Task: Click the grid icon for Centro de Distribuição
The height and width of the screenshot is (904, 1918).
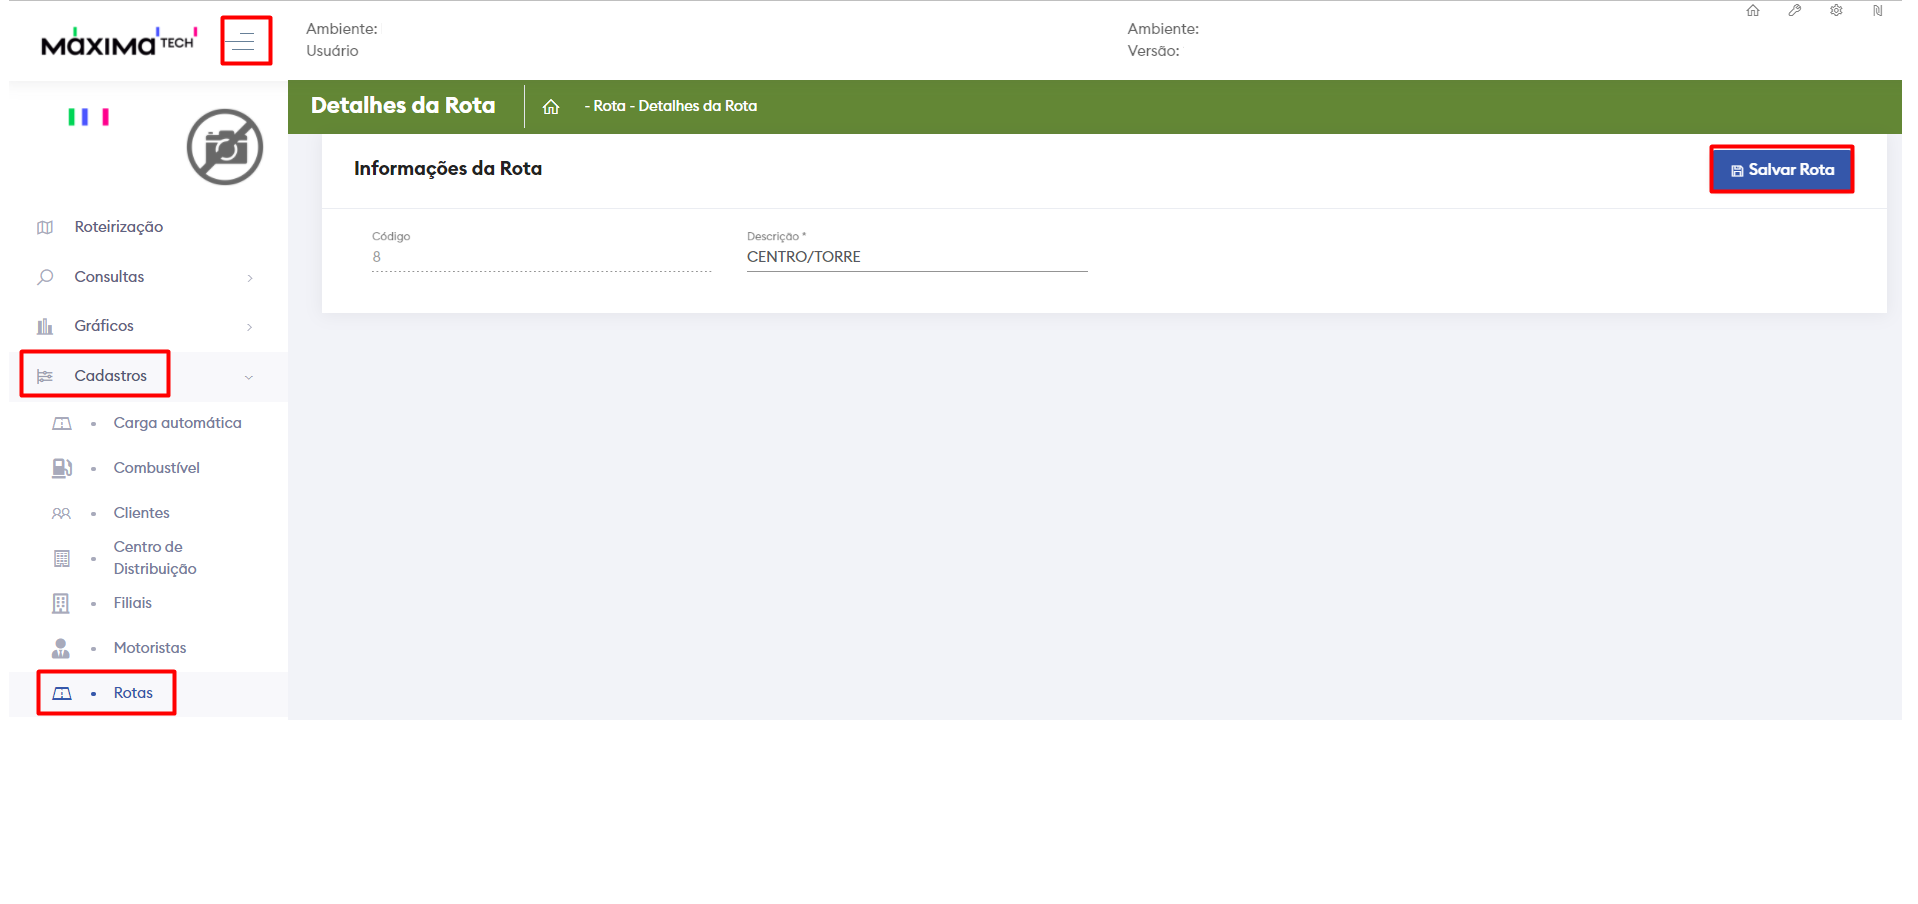Action: click(x=62, y=558)
